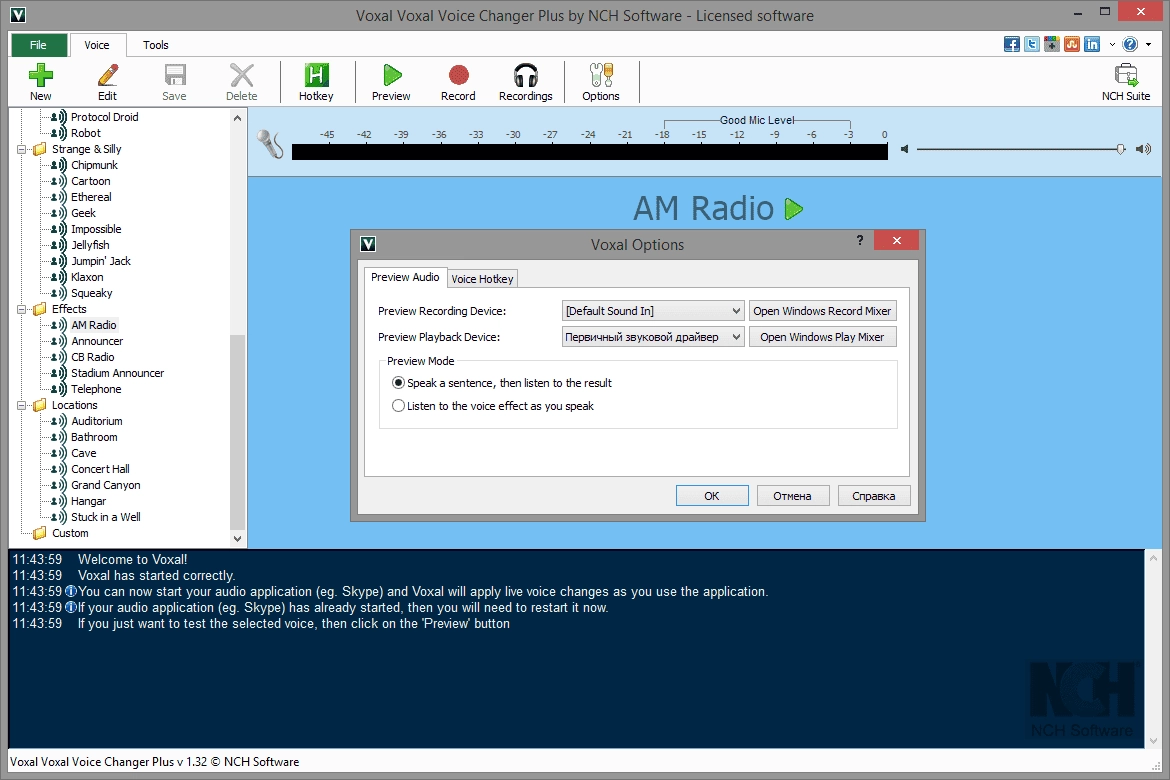Click the red Record icon

458,75
